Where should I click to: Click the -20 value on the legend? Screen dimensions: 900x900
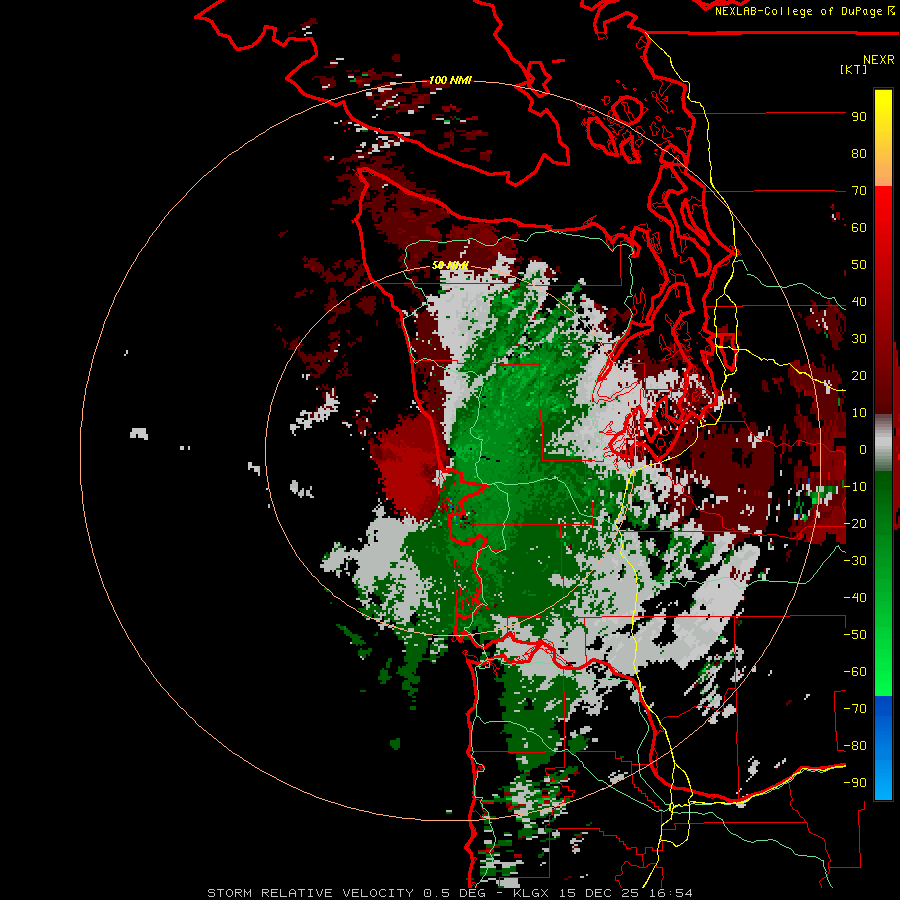tap(855, 524)
